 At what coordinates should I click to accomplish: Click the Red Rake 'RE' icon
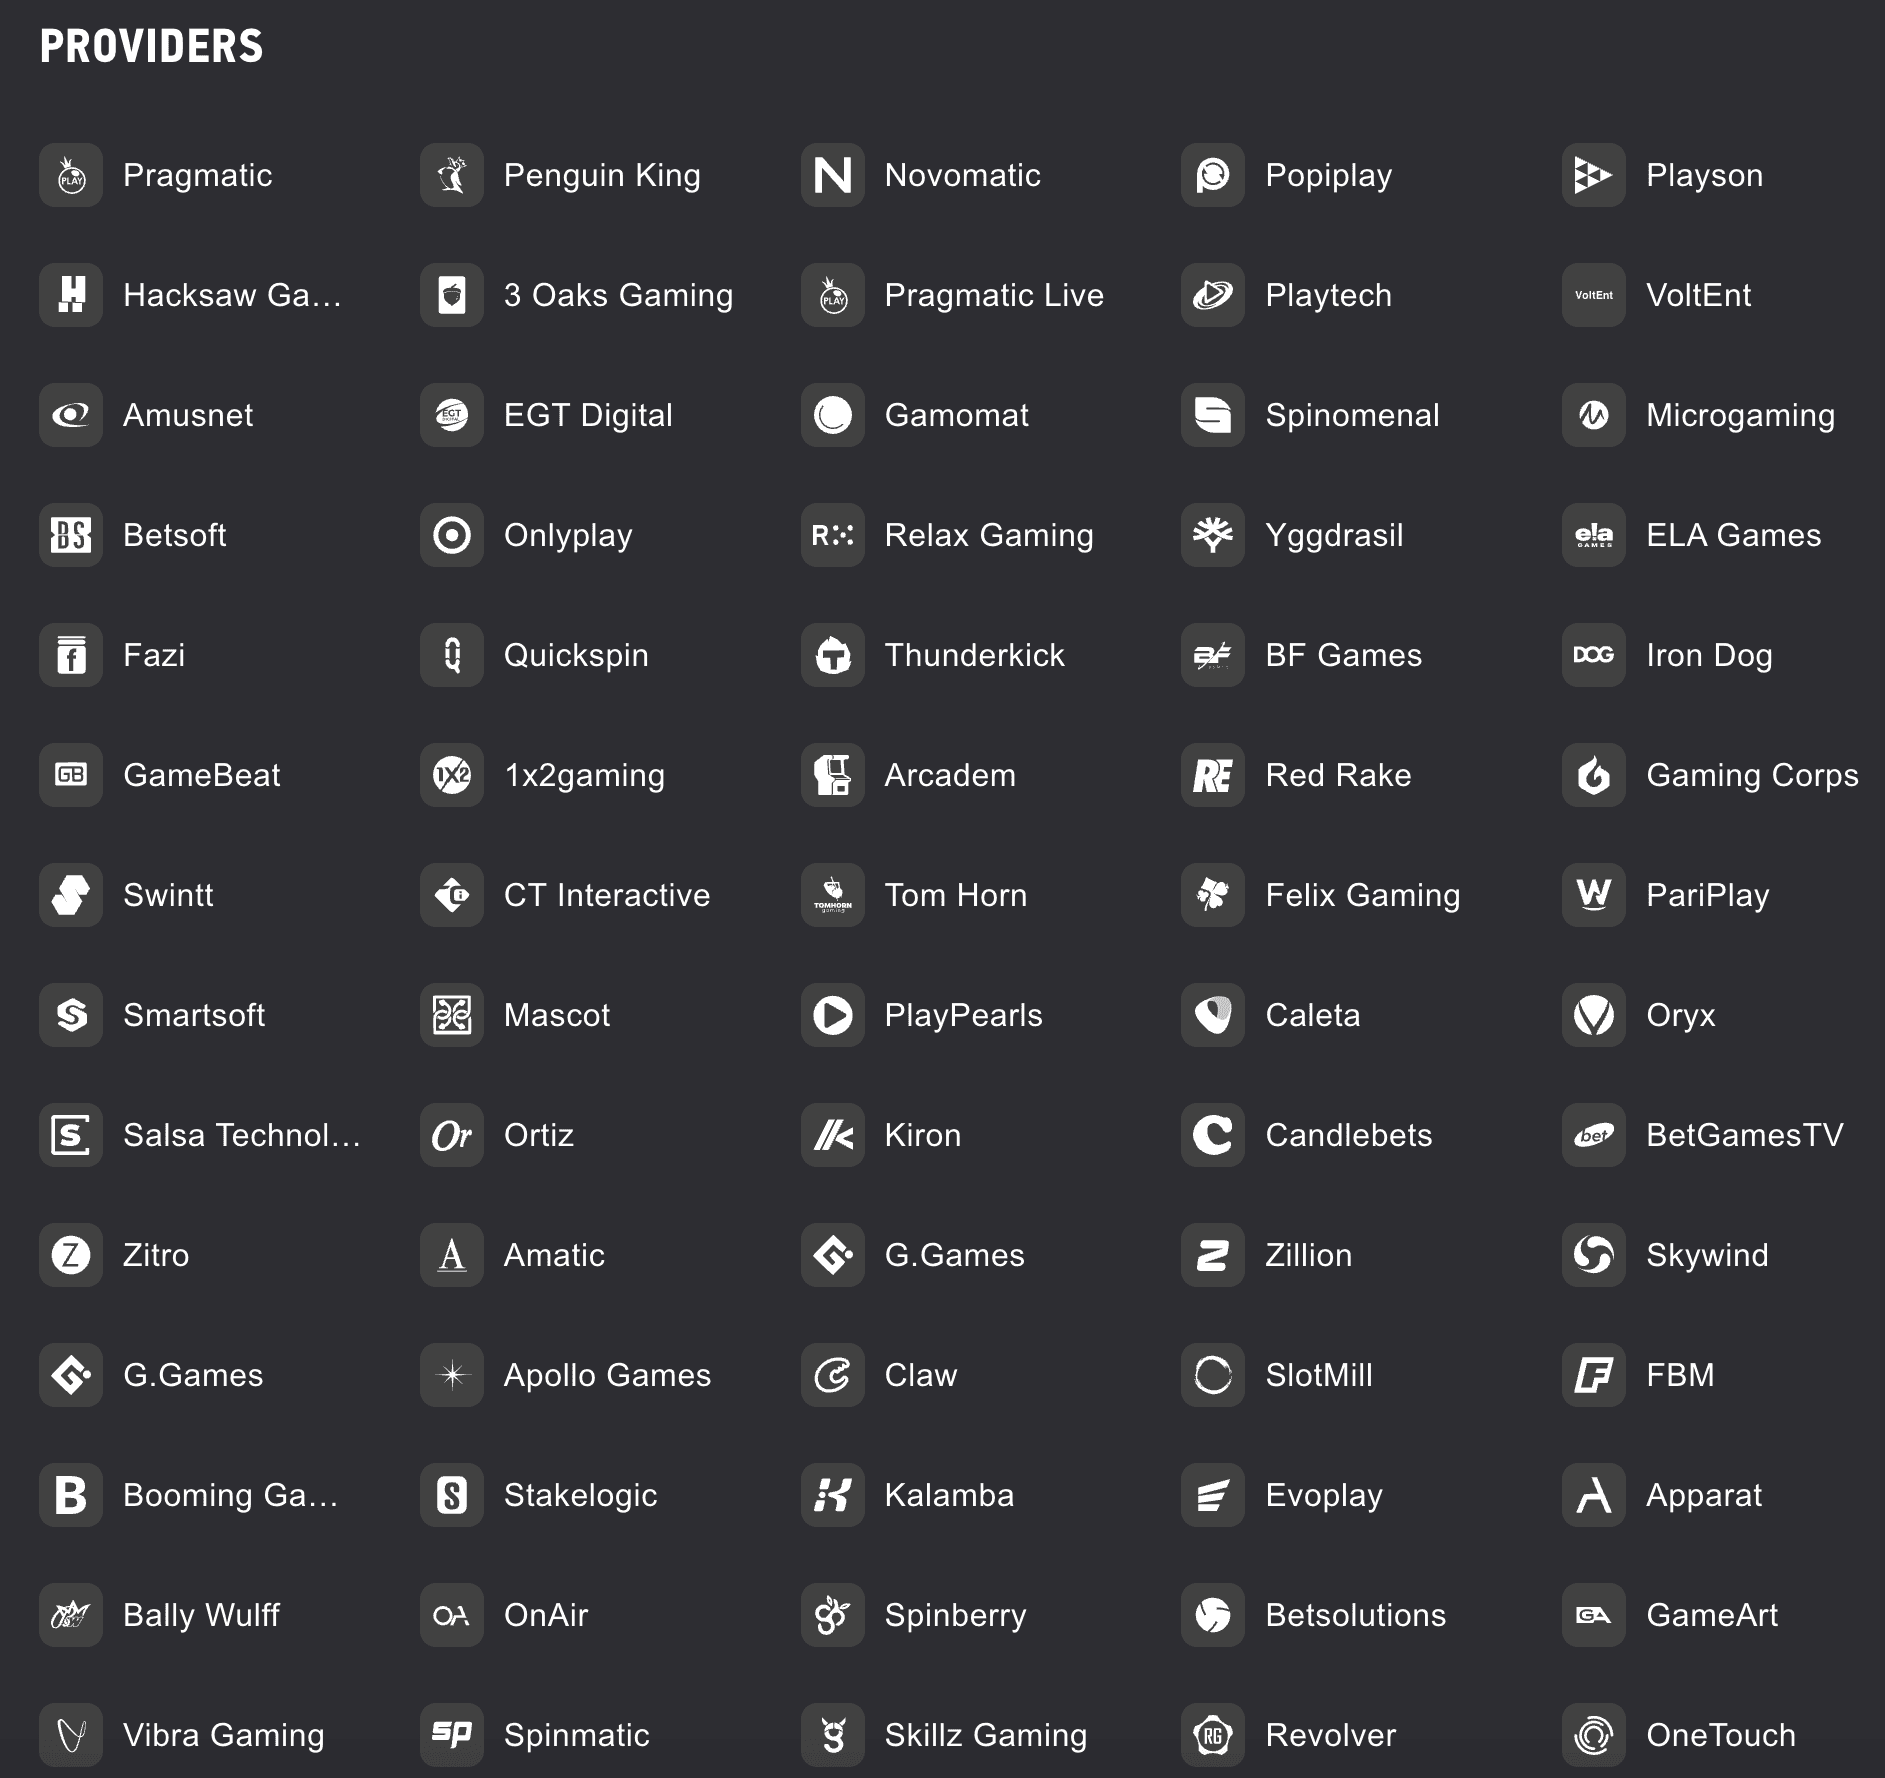tap(1211, 775)
